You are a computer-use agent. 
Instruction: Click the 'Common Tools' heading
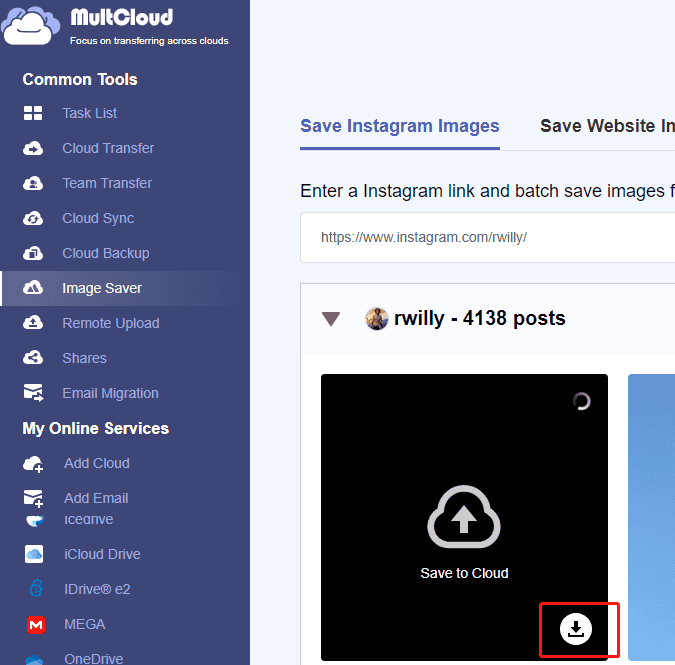(80, 79)
